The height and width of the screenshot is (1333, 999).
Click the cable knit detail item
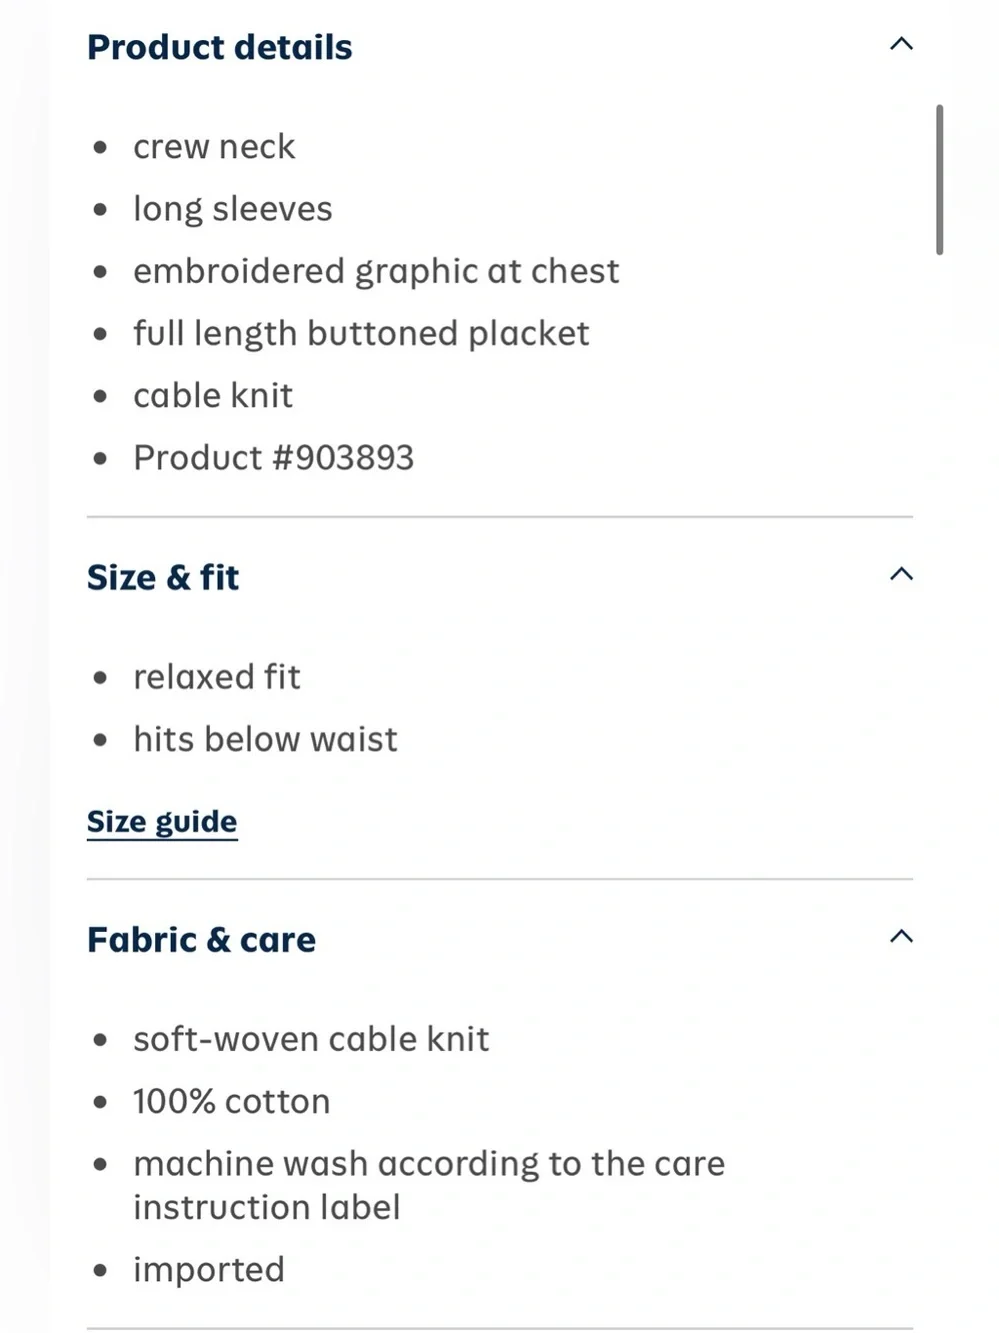213,396
